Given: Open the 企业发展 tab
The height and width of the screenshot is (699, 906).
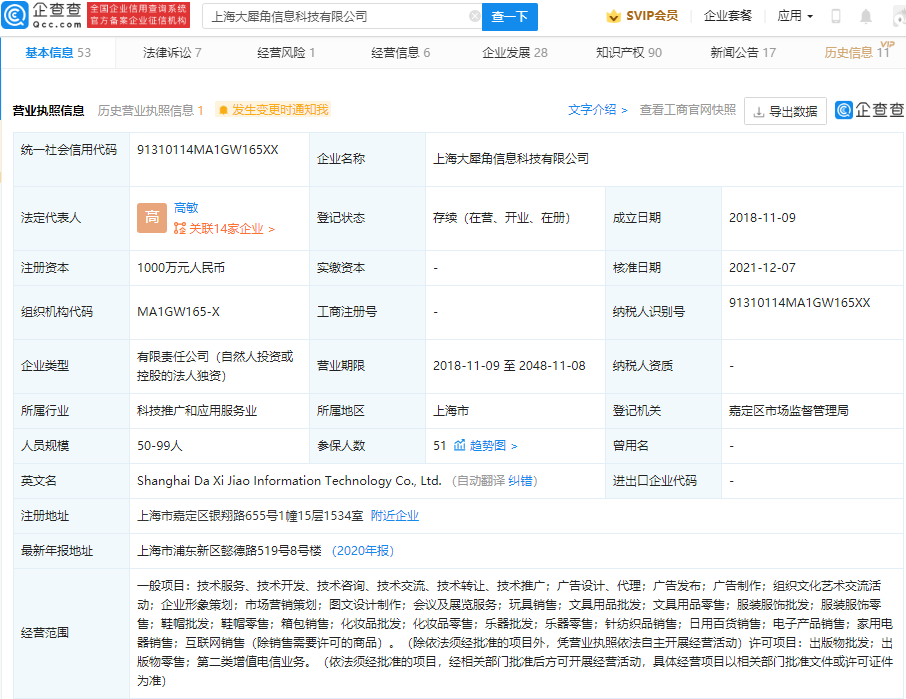Looking at the screenshot, I should (515, 53).
